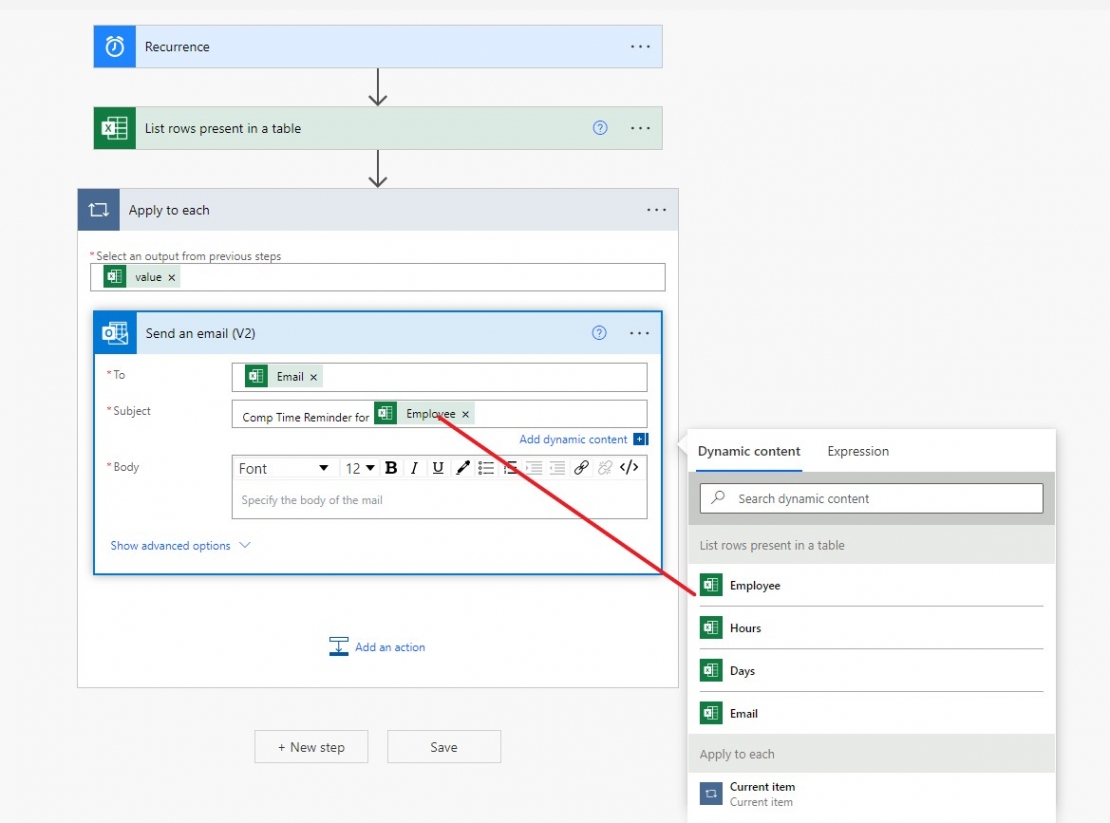Toggle Italic formatting for the email body
The image size is (1110, 823).
[412, 467]
